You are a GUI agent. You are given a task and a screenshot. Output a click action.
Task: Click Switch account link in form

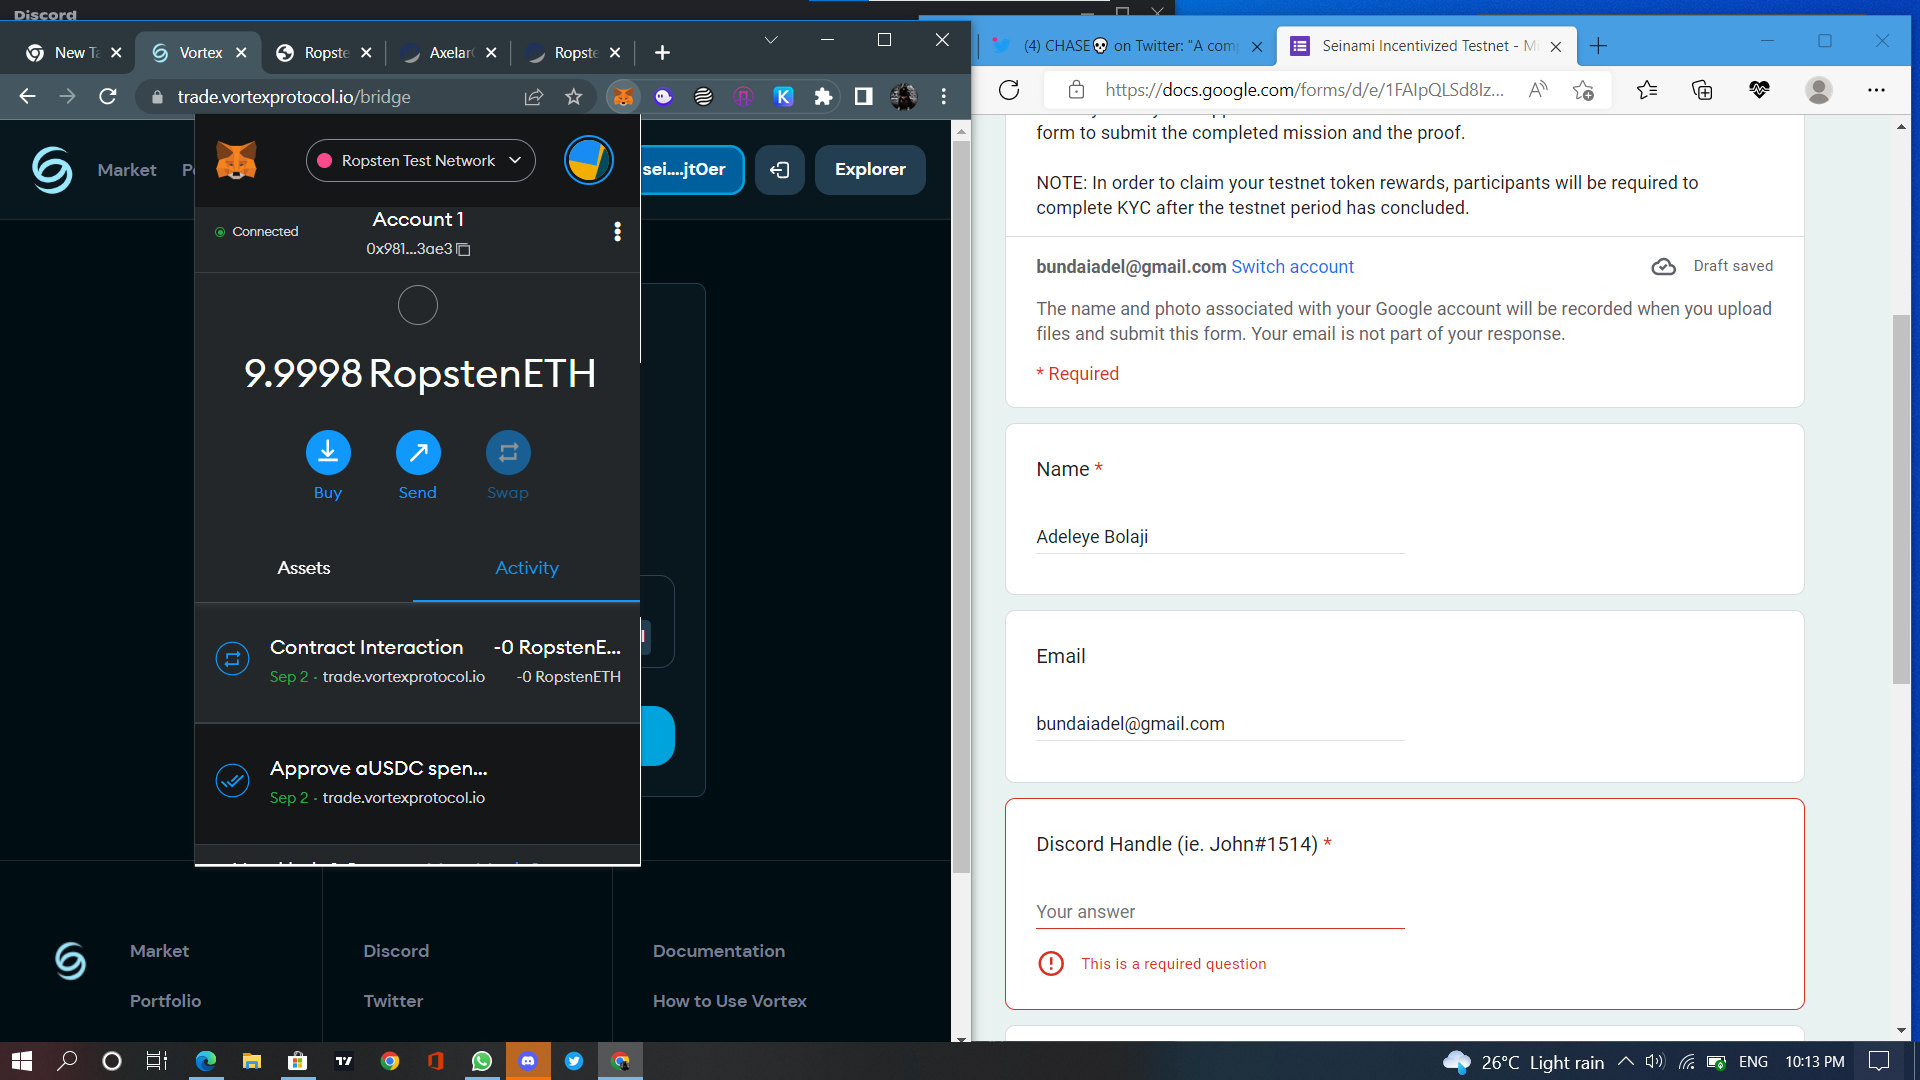1292,267
